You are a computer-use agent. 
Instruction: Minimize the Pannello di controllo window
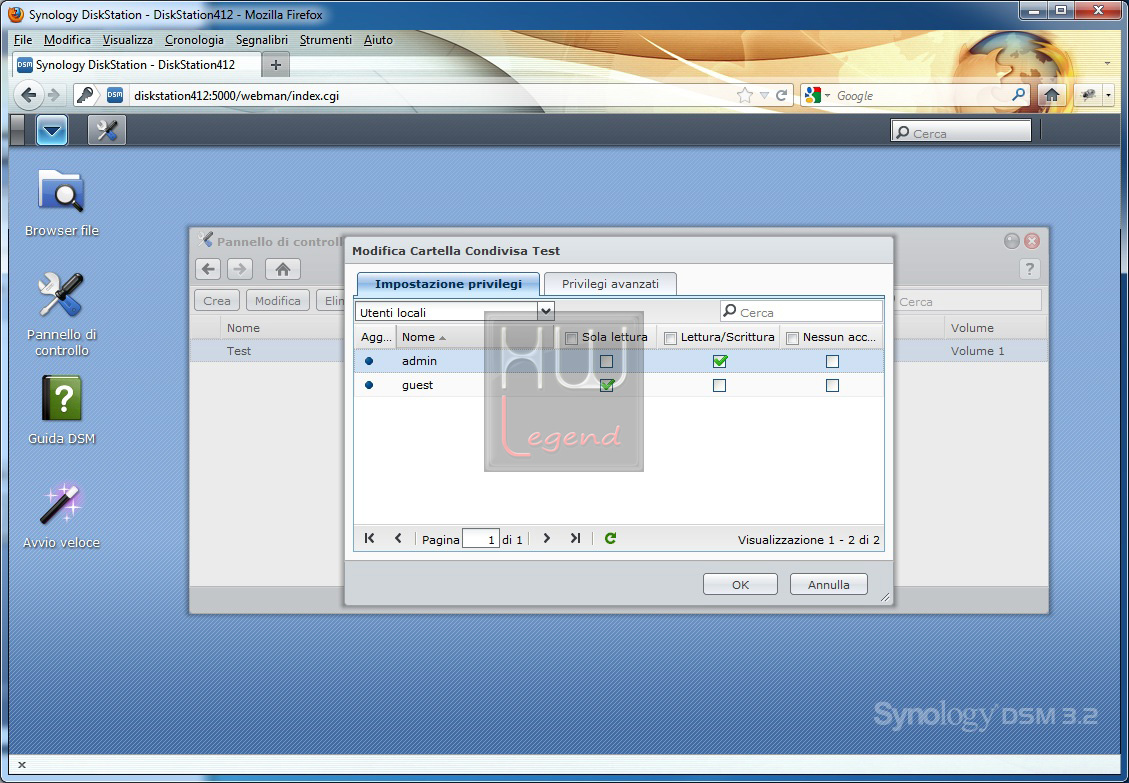point(1012,241)
